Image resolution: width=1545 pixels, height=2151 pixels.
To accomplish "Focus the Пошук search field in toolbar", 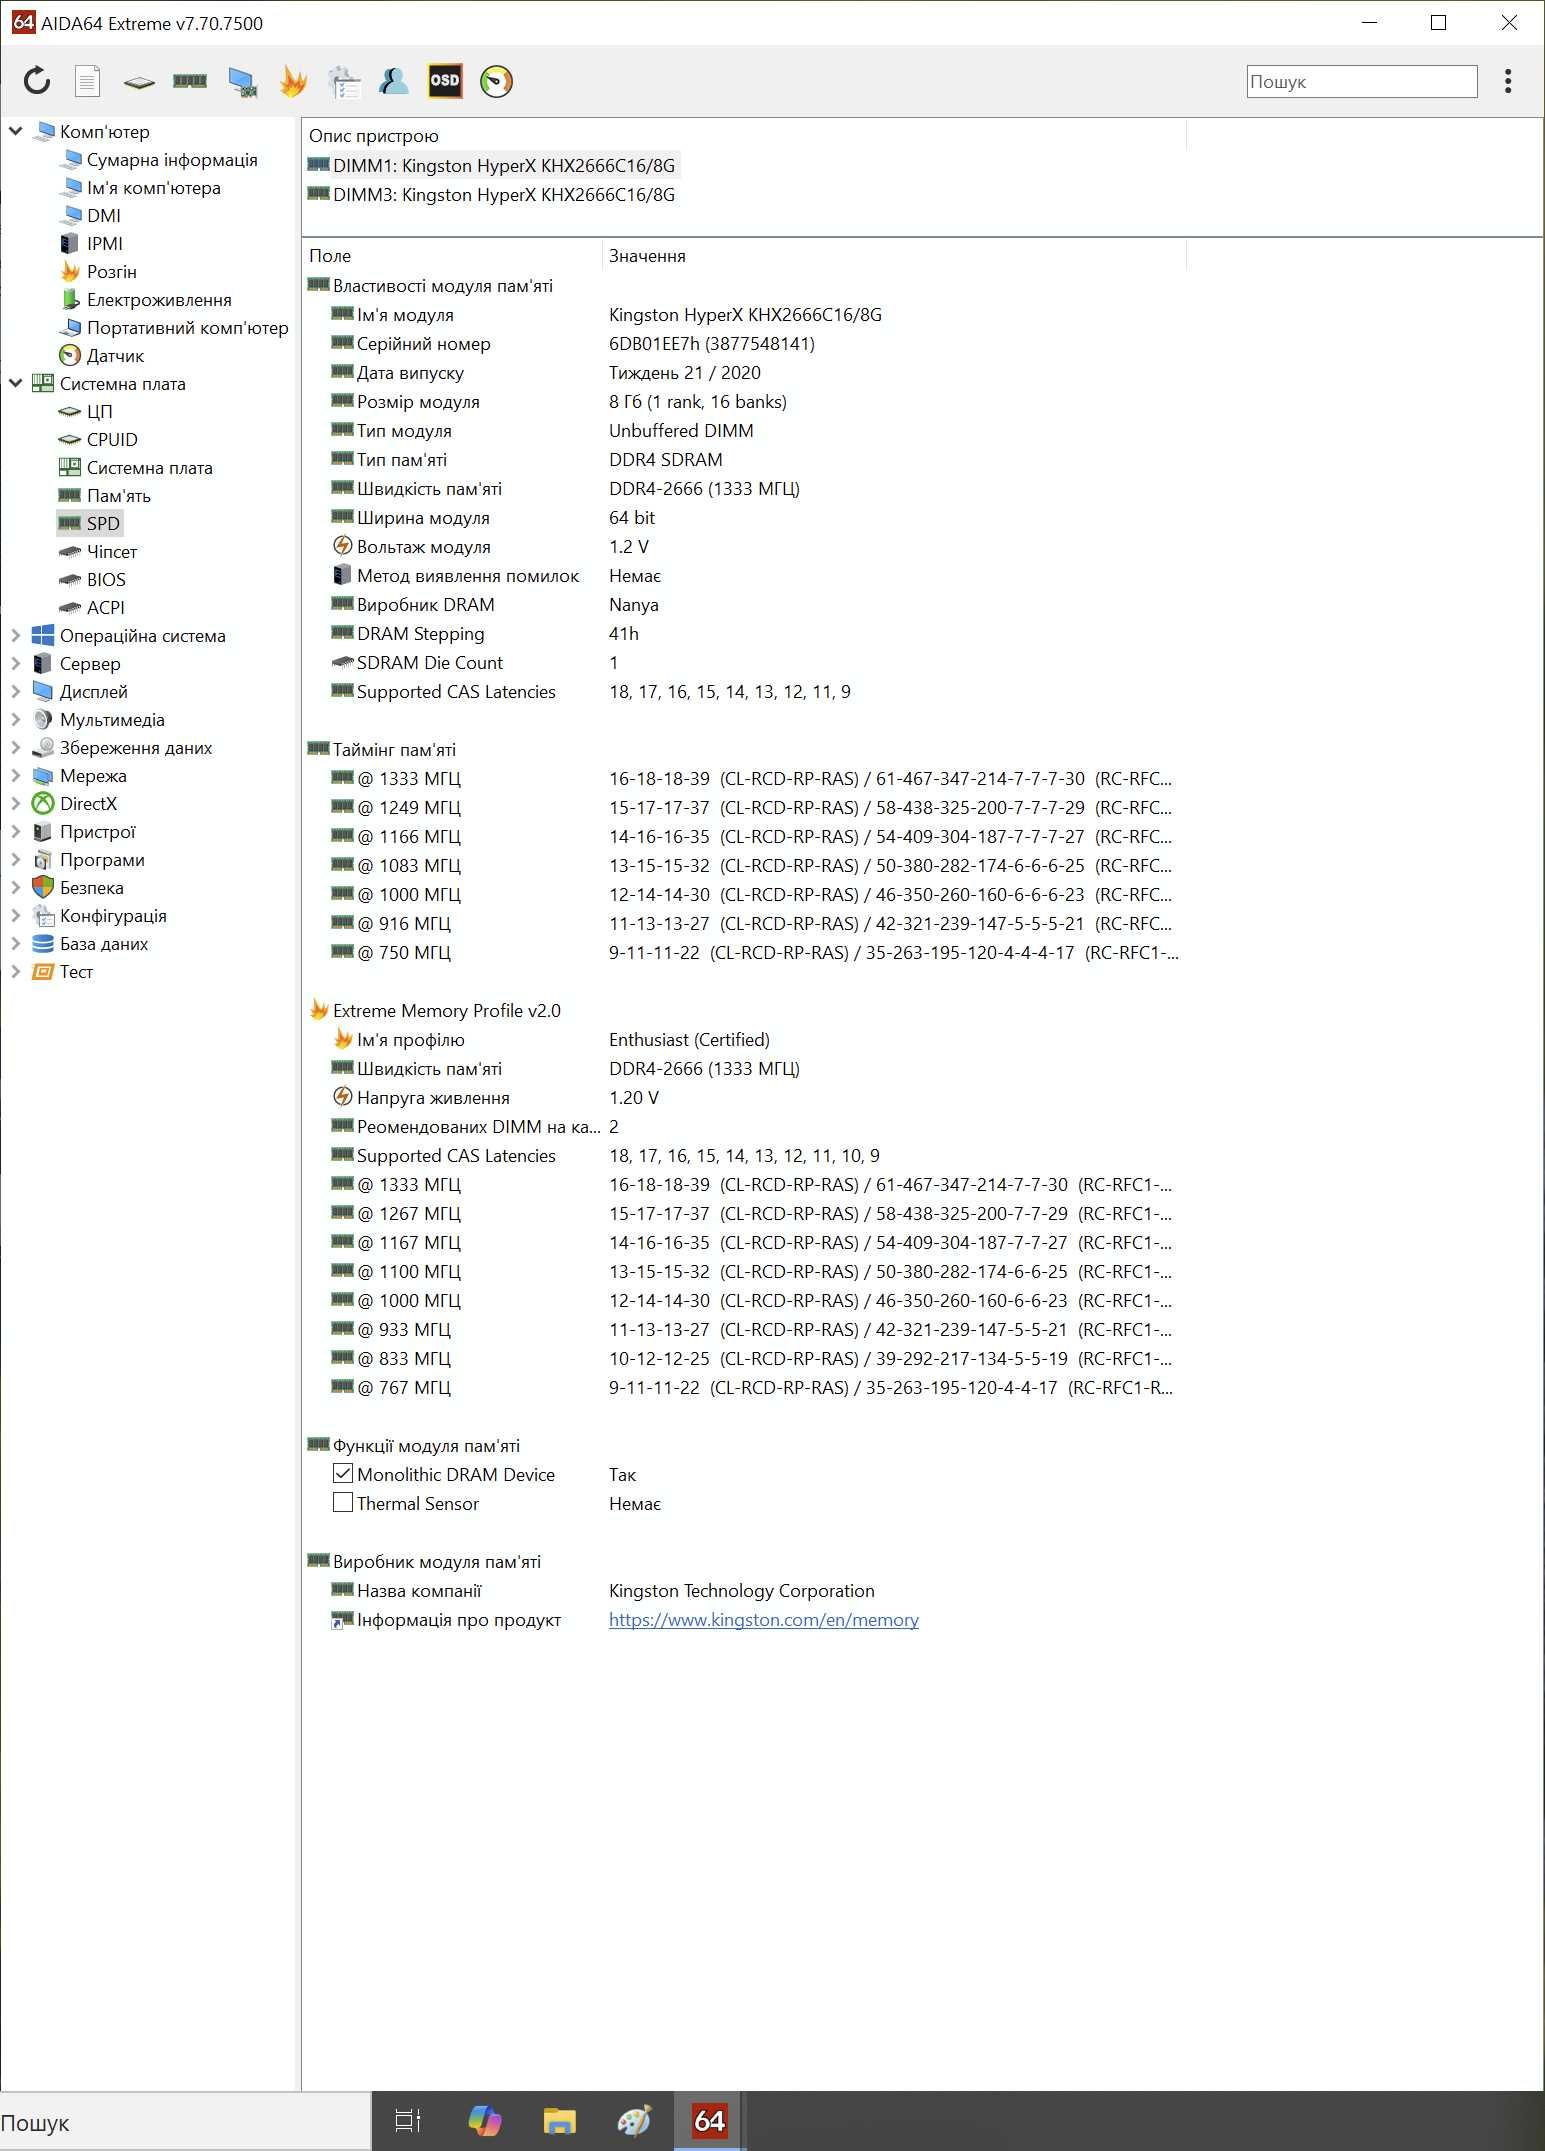I will click(1362, 82).
